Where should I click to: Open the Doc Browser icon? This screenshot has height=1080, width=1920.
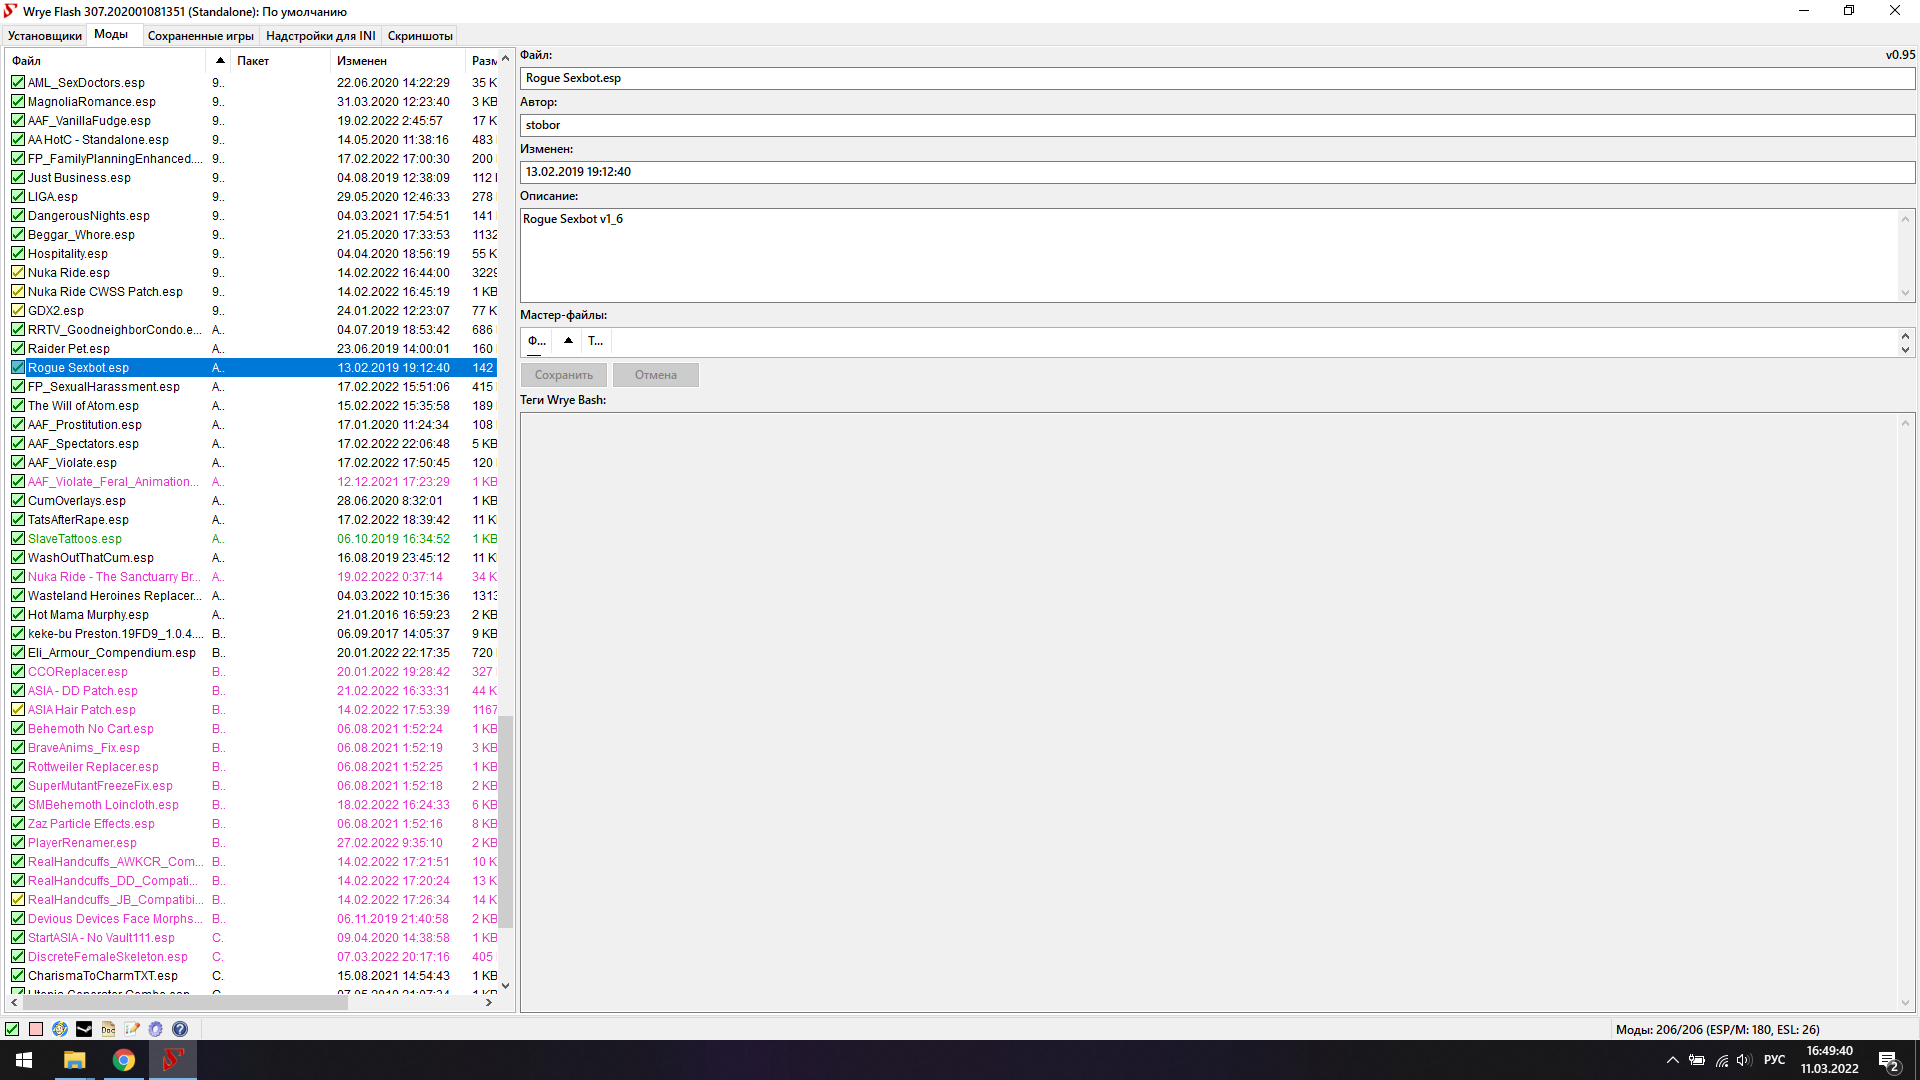(108, 1029)
